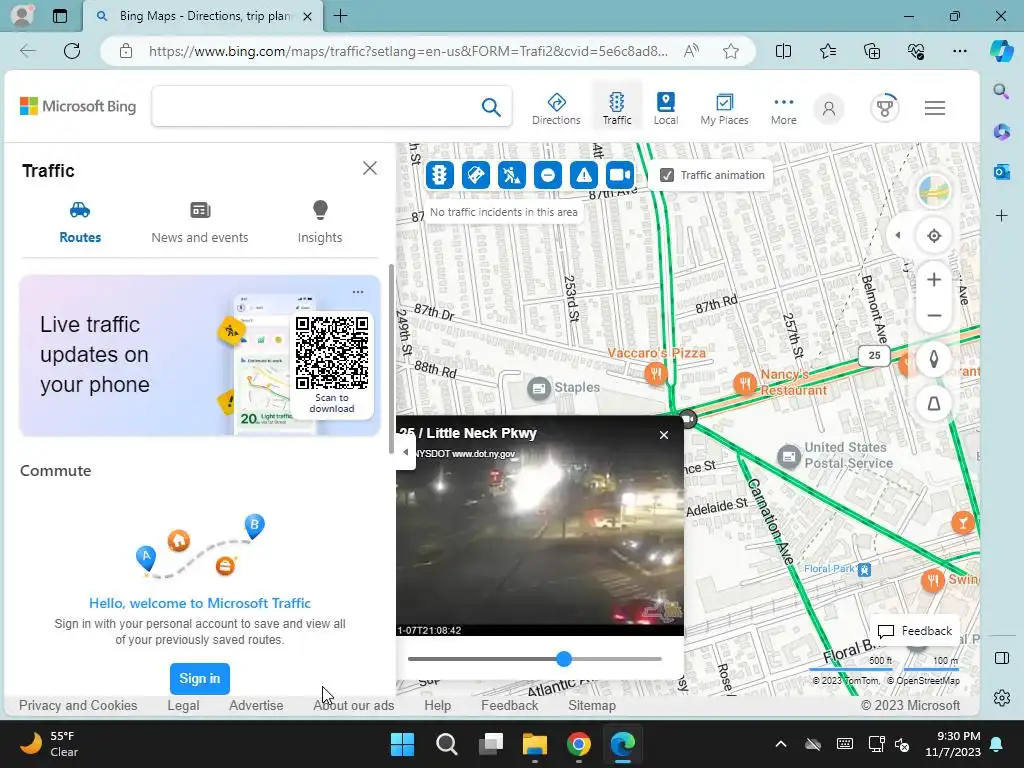
Task: Click the camera timeline slider handle
Action: tap(564, 659)
